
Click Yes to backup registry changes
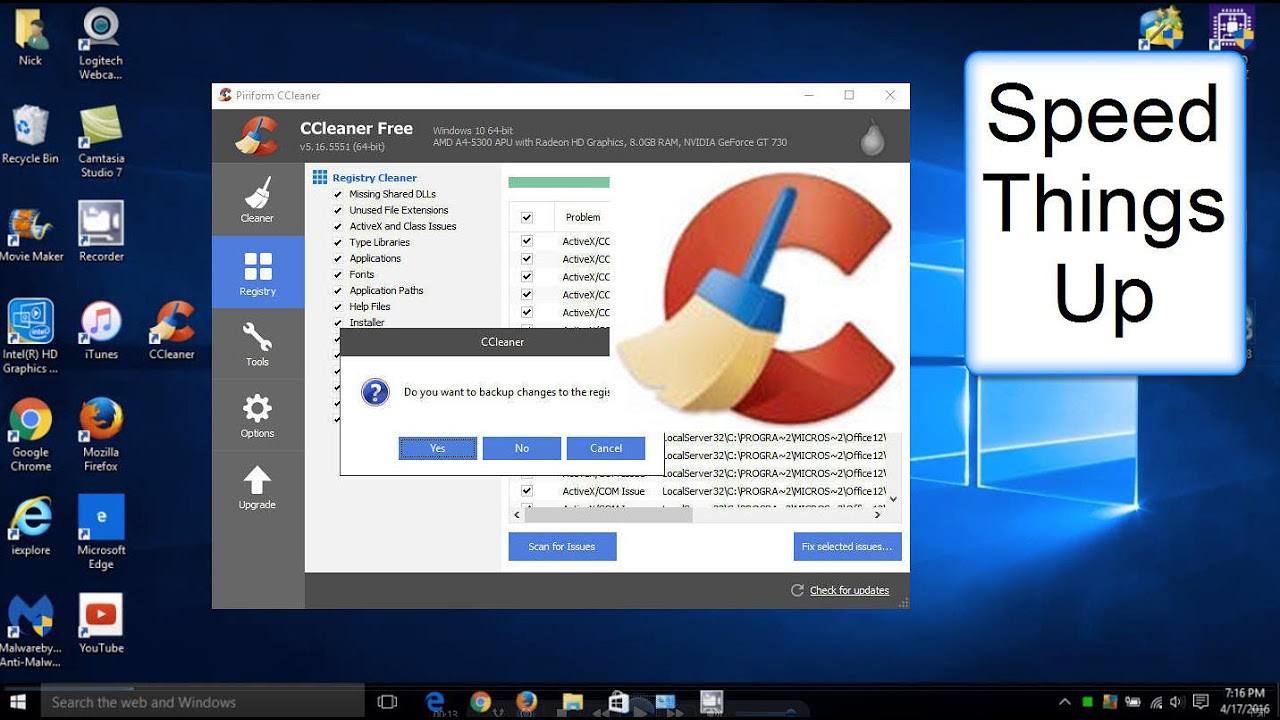(x=438, y=448)
